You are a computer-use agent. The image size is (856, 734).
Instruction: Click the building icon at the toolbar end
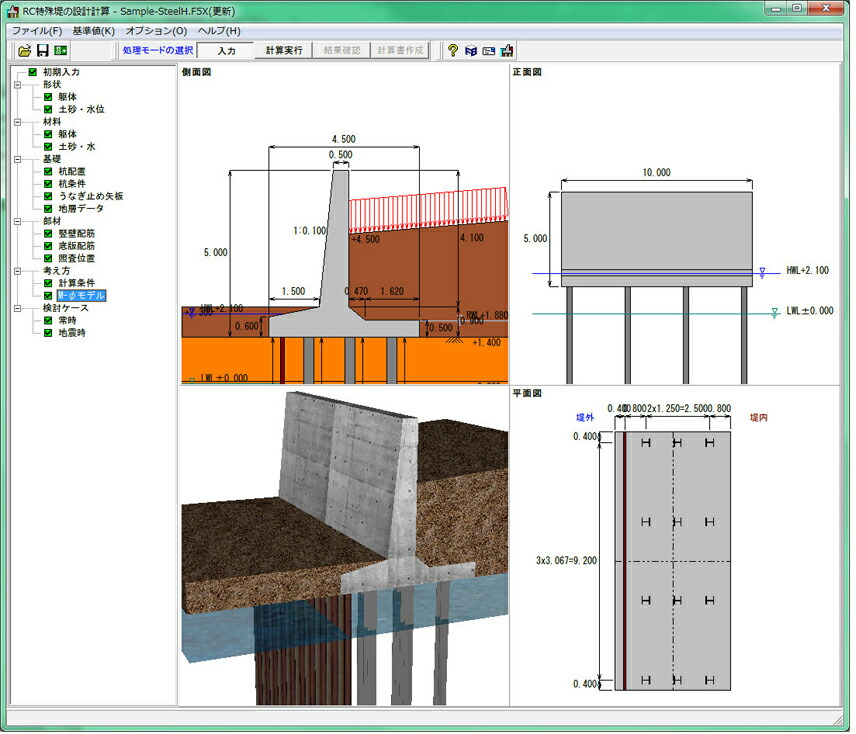pyautogui.click(x=507, y=51)
